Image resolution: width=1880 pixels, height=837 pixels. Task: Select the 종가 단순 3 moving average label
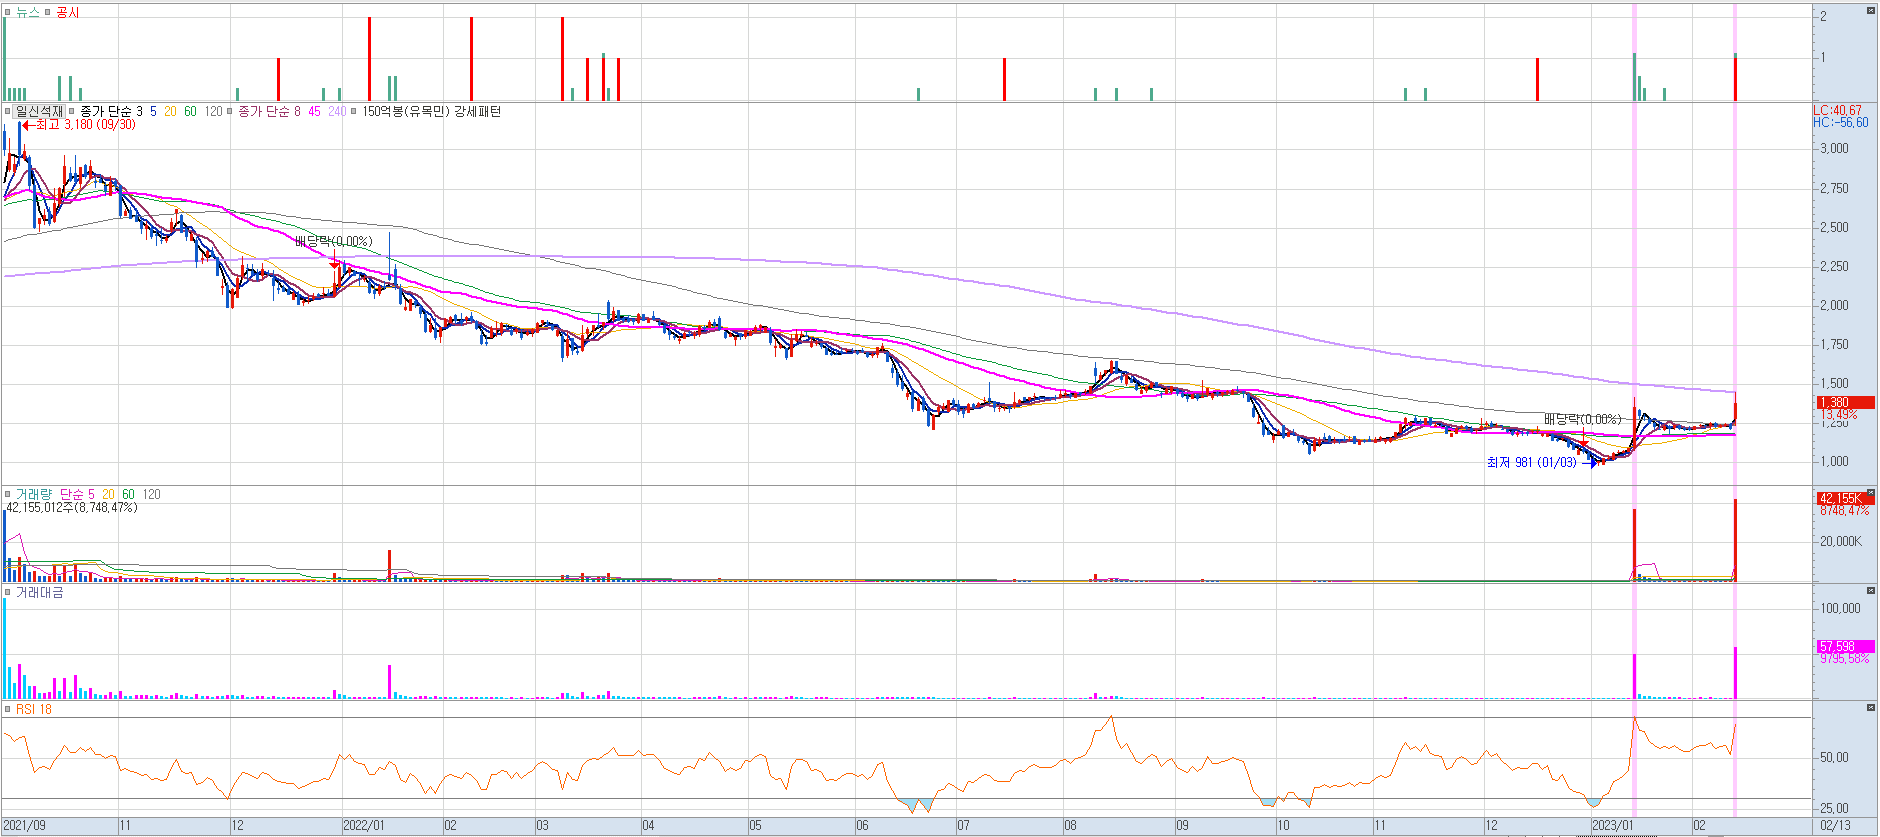tap(111, 111)
